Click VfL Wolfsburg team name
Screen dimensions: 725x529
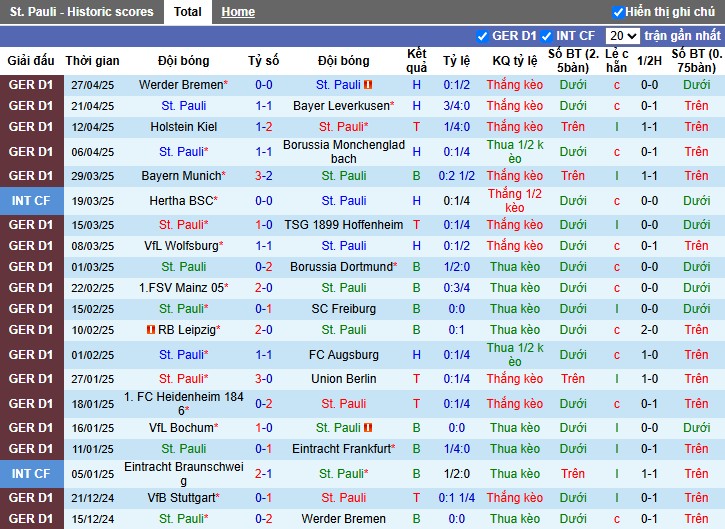(181, 246)
